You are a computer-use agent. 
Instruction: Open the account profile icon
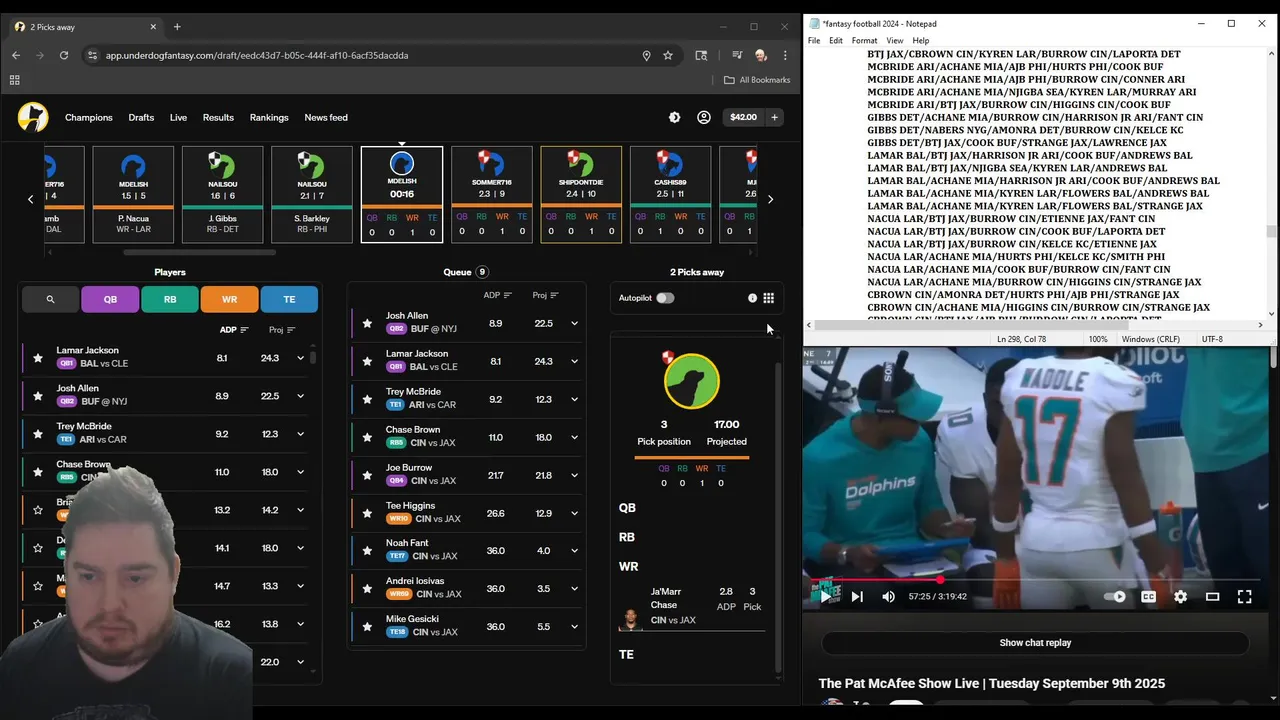point(704,117)
